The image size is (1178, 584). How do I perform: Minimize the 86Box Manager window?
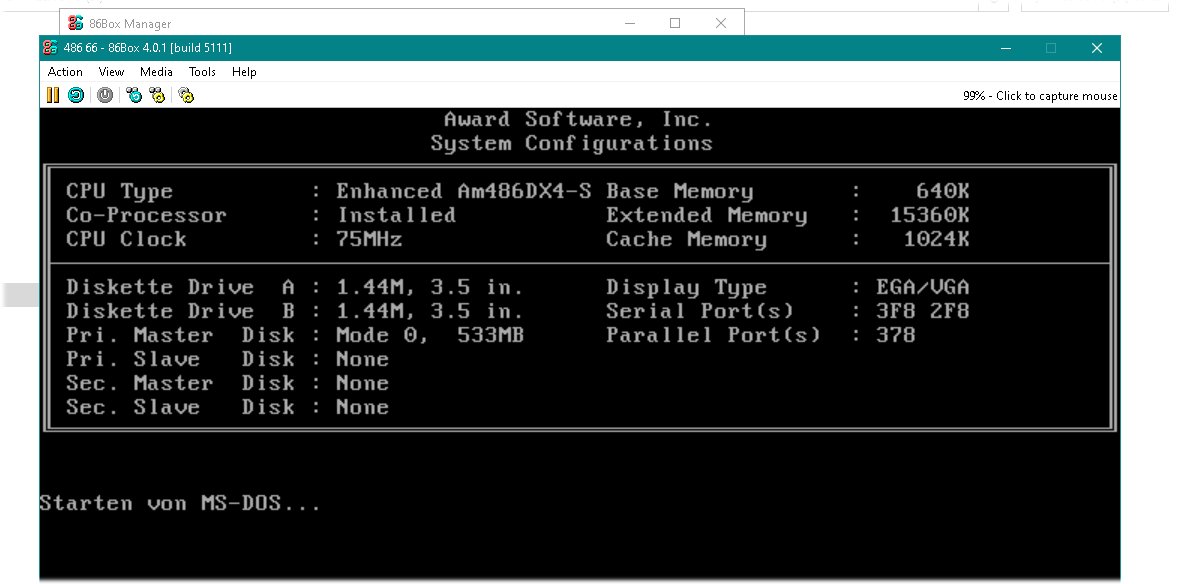pos(630,23)
